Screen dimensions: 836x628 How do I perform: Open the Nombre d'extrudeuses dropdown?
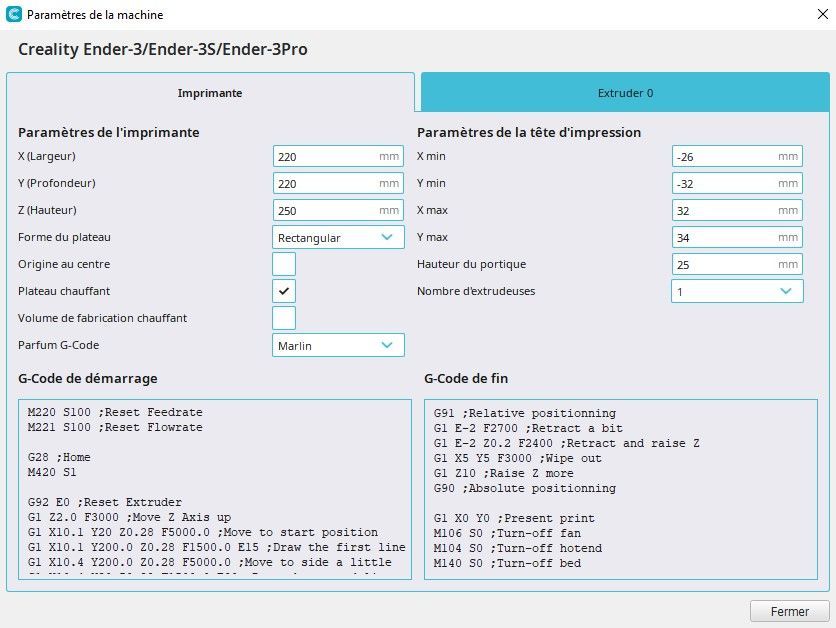tap(737, 291)
